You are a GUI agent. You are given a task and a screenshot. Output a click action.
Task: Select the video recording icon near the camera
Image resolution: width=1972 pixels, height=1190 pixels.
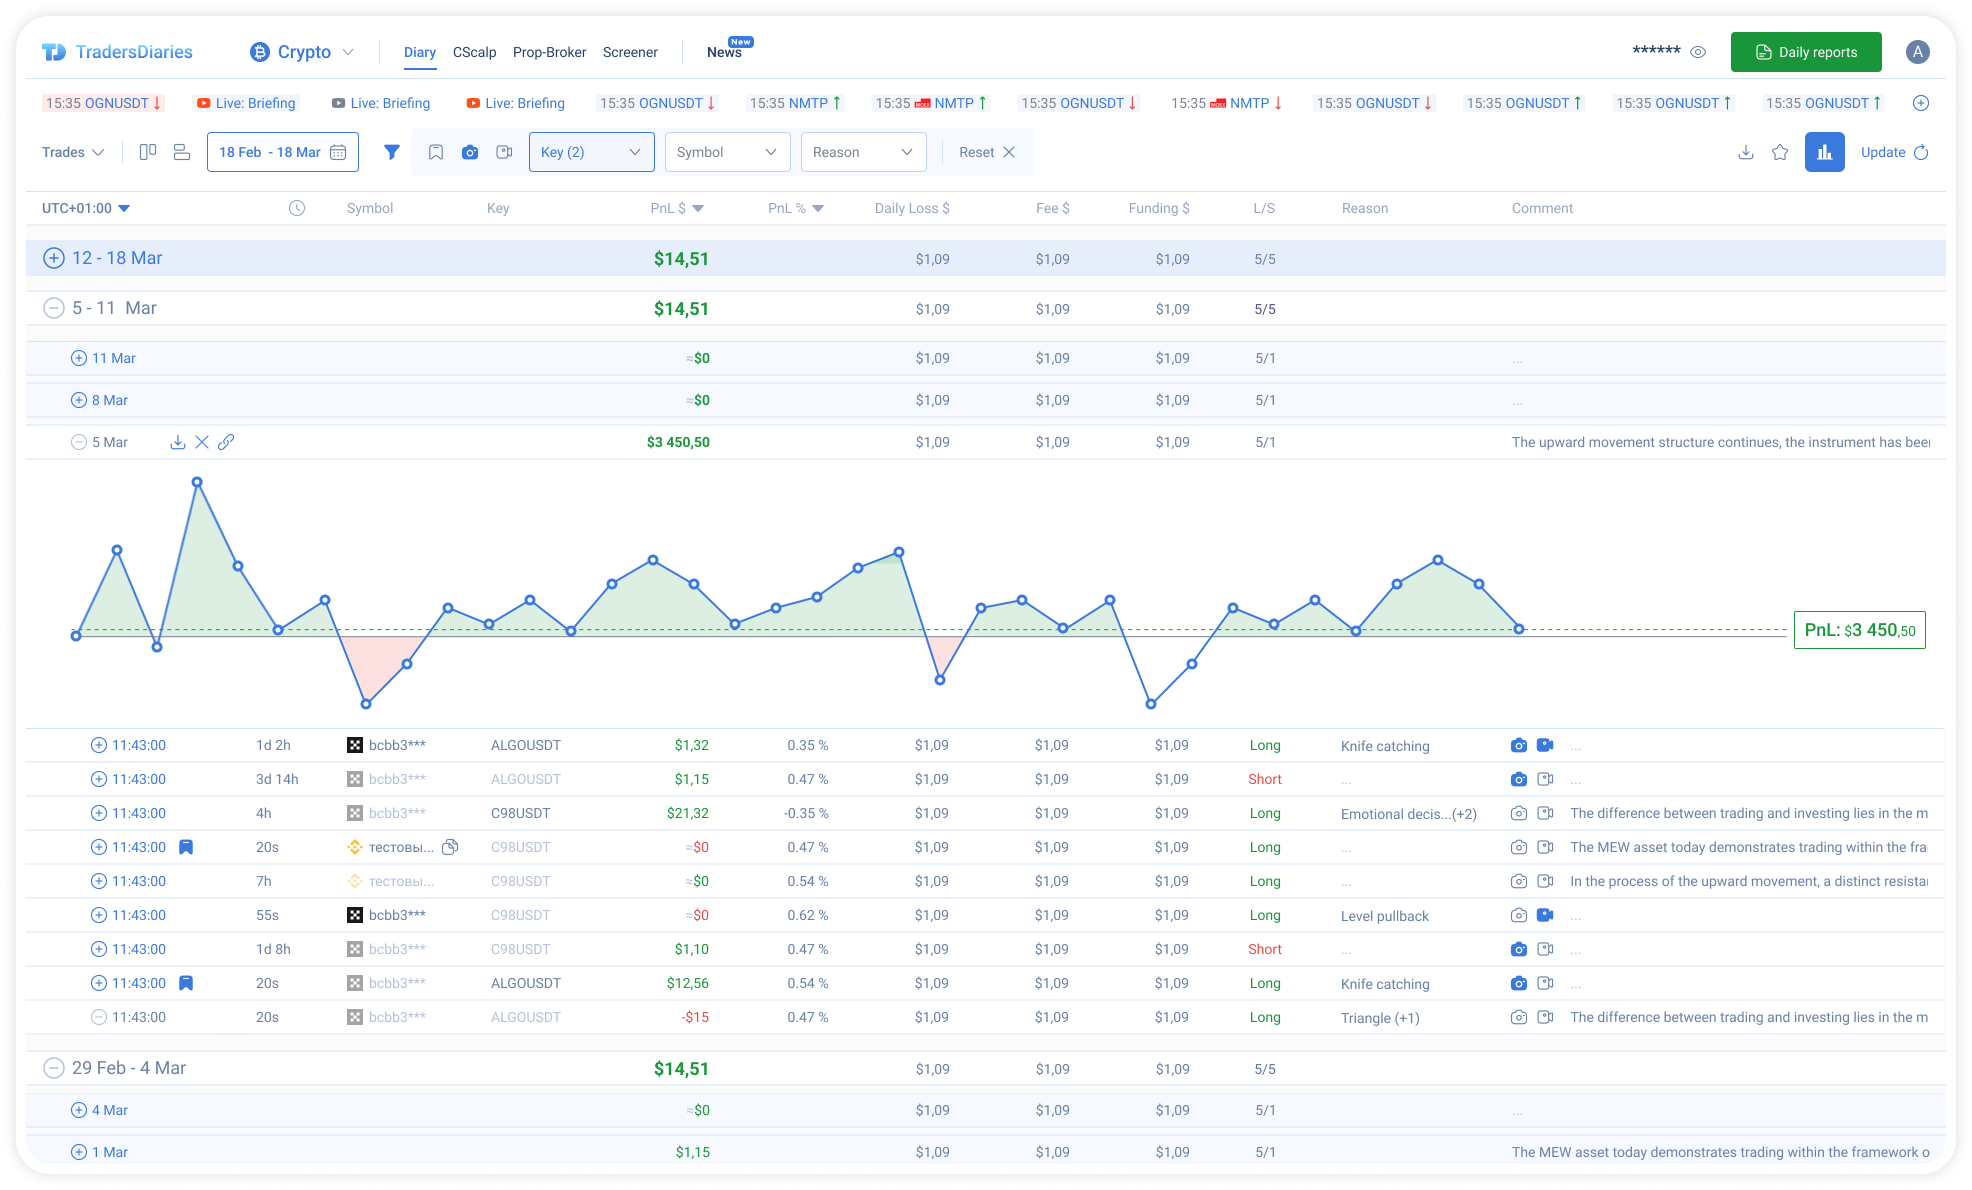click(x=504, y=152)
